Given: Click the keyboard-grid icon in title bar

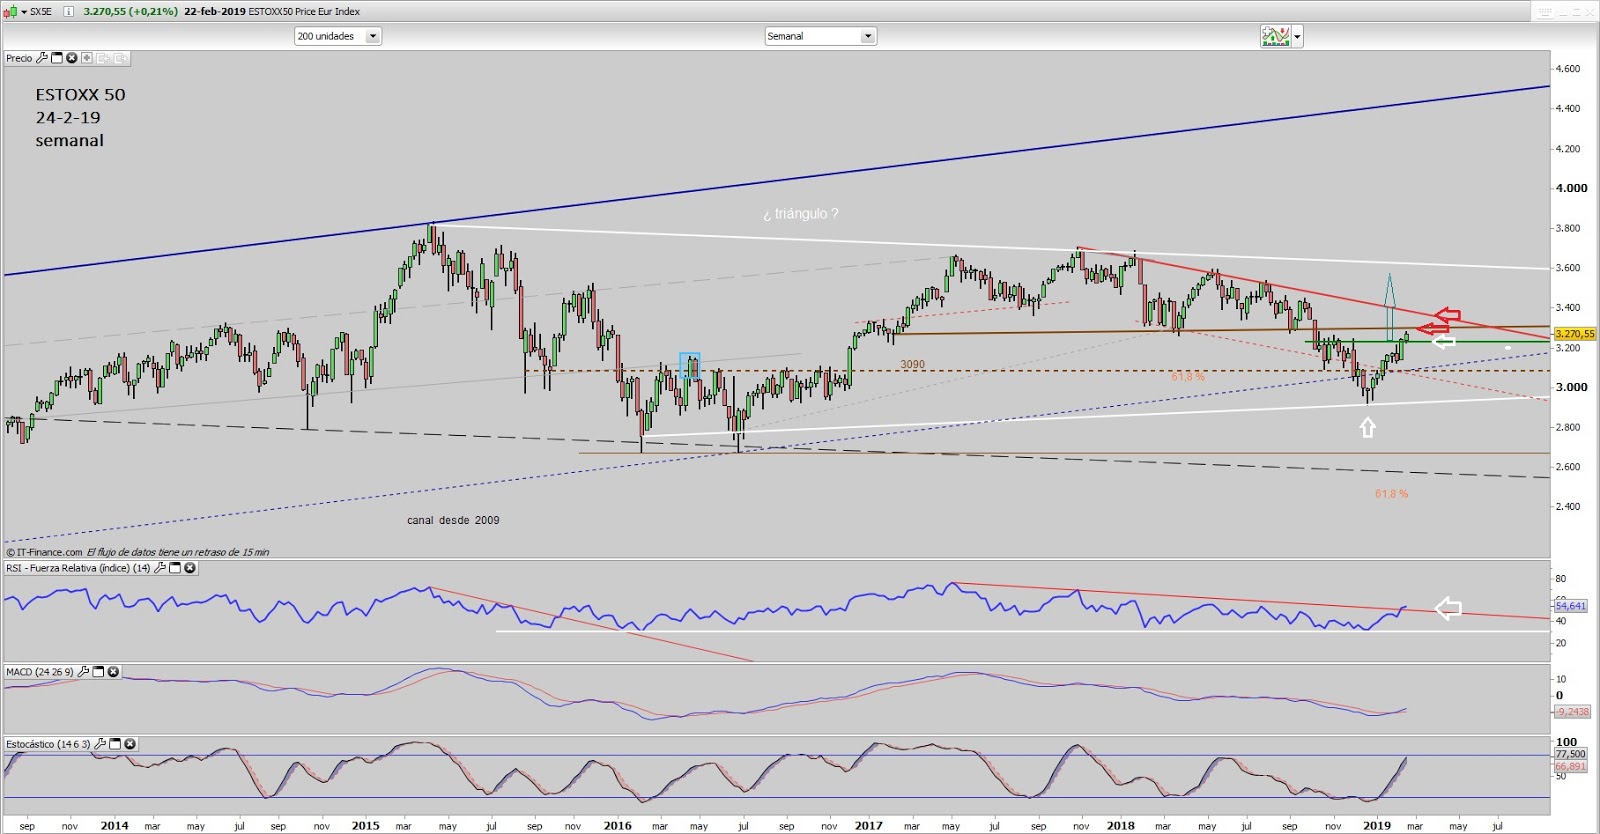Looking at the screenshot, I should [x=1546, y=12].
